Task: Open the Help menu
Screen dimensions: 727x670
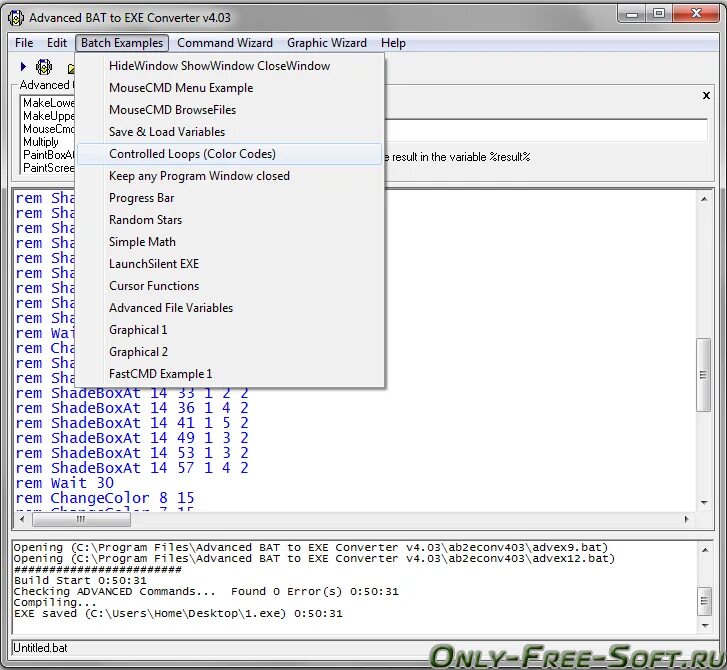Action: coord(393,43)
